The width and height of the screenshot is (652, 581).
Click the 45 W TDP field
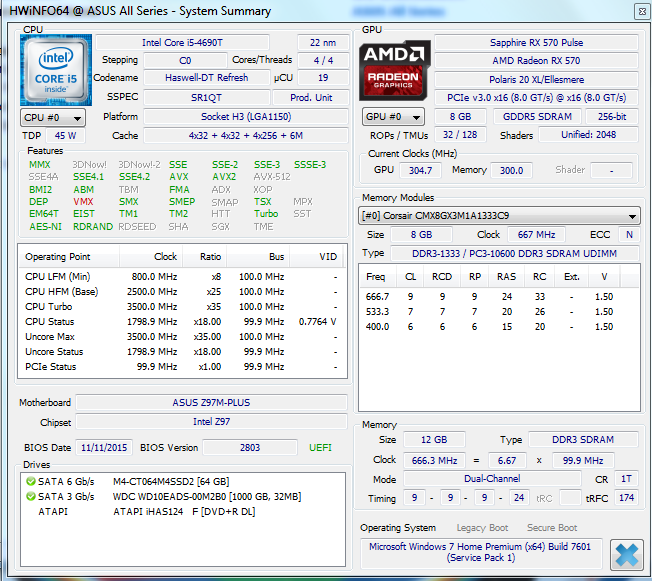pyautogui.click(x=65, y=136)
